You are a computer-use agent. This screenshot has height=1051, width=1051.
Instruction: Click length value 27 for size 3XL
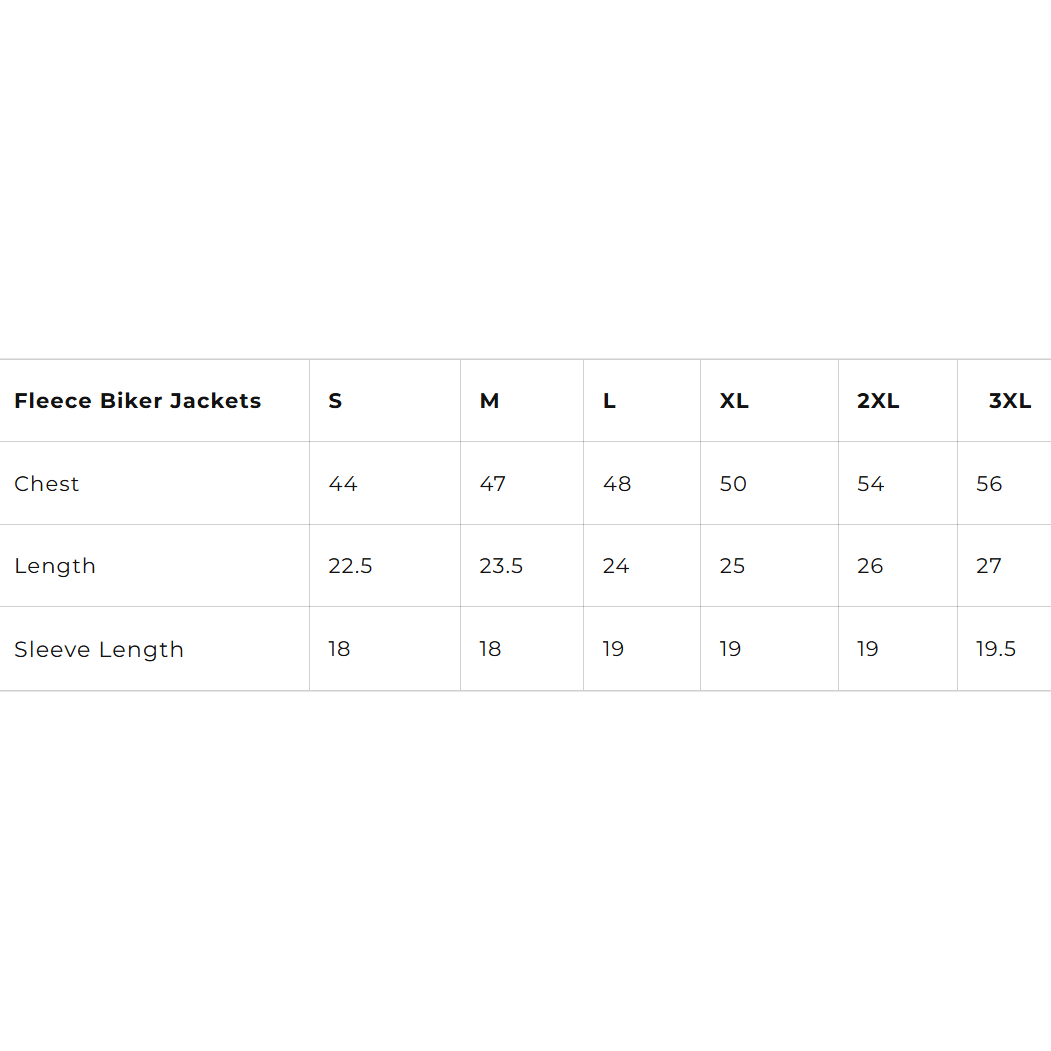point(989,566)
